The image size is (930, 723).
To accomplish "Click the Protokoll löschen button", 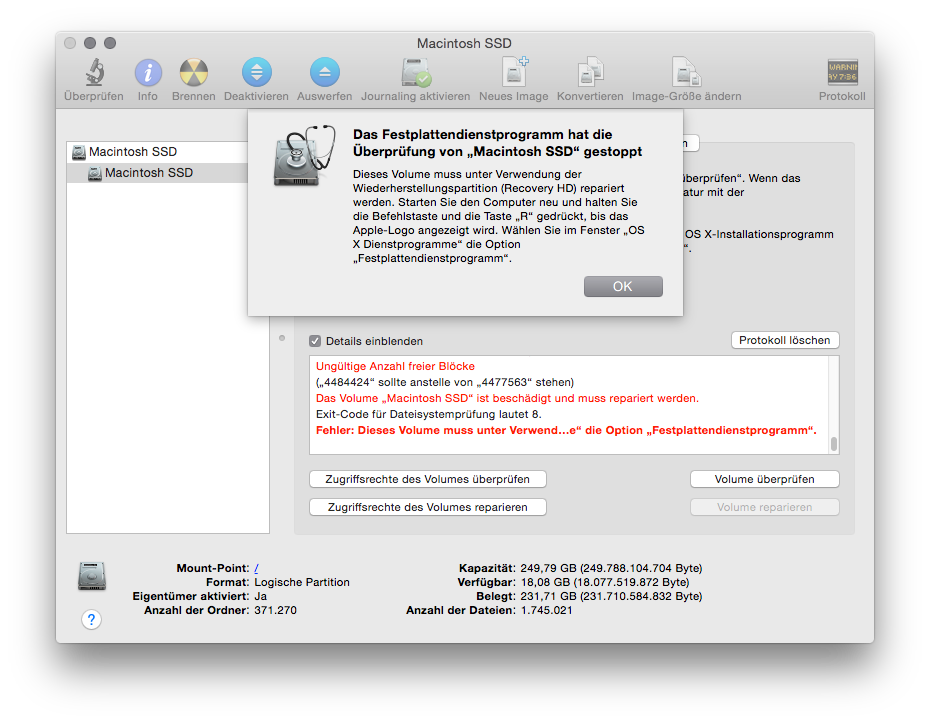I will (x=785, y=340).
